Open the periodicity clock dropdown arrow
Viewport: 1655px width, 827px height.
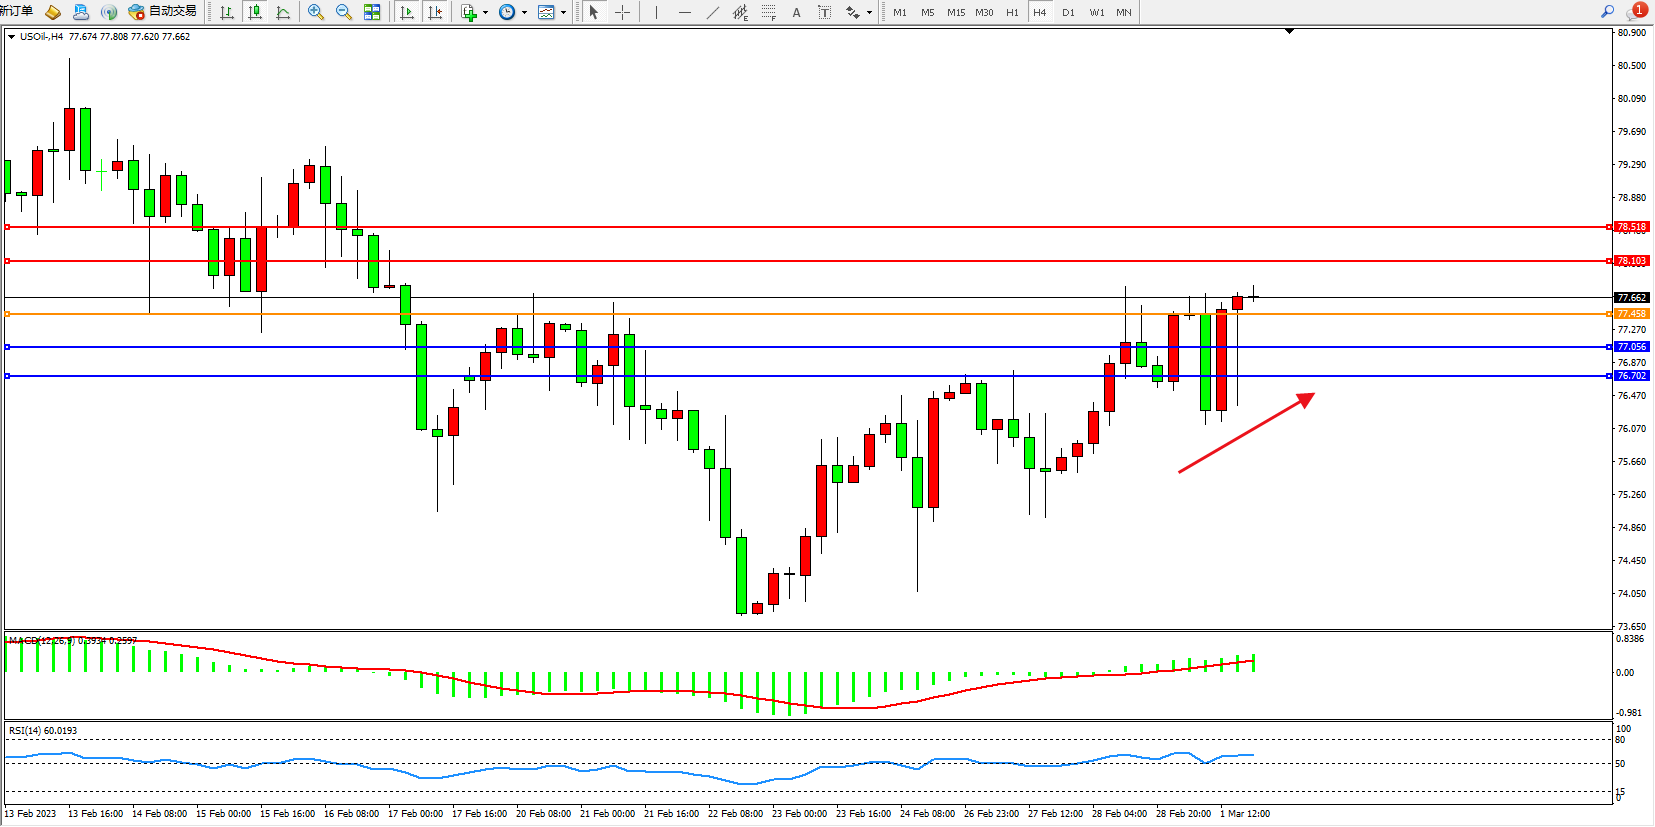[x=524, y=13]
